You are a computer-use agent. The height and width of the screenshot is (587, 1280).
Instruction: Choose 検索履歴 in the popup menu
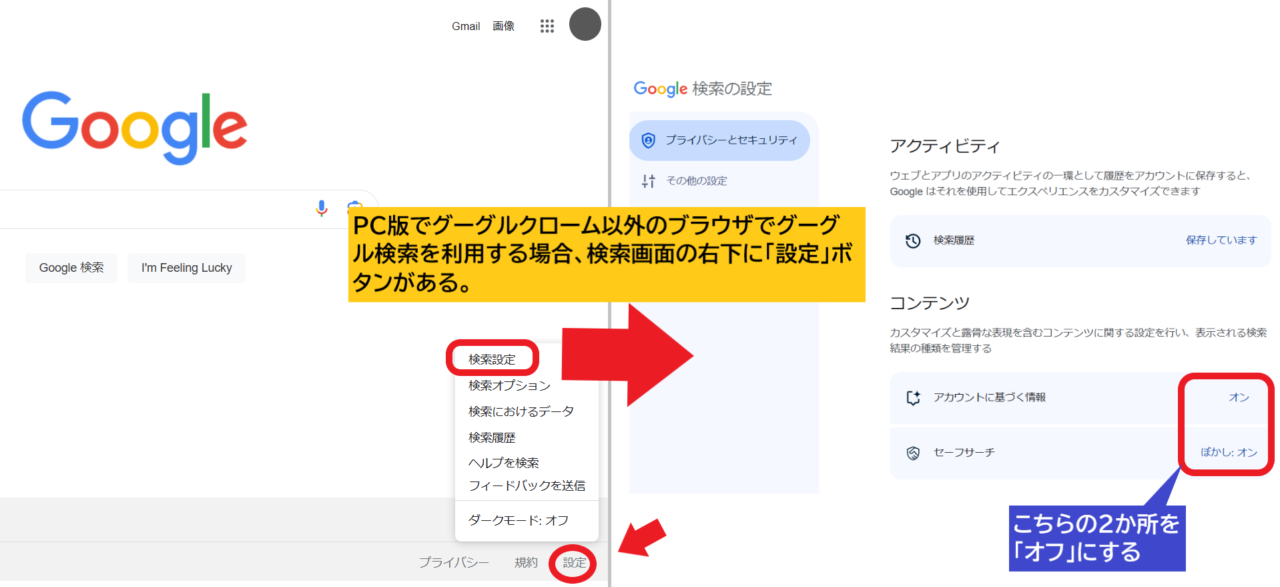492,437
